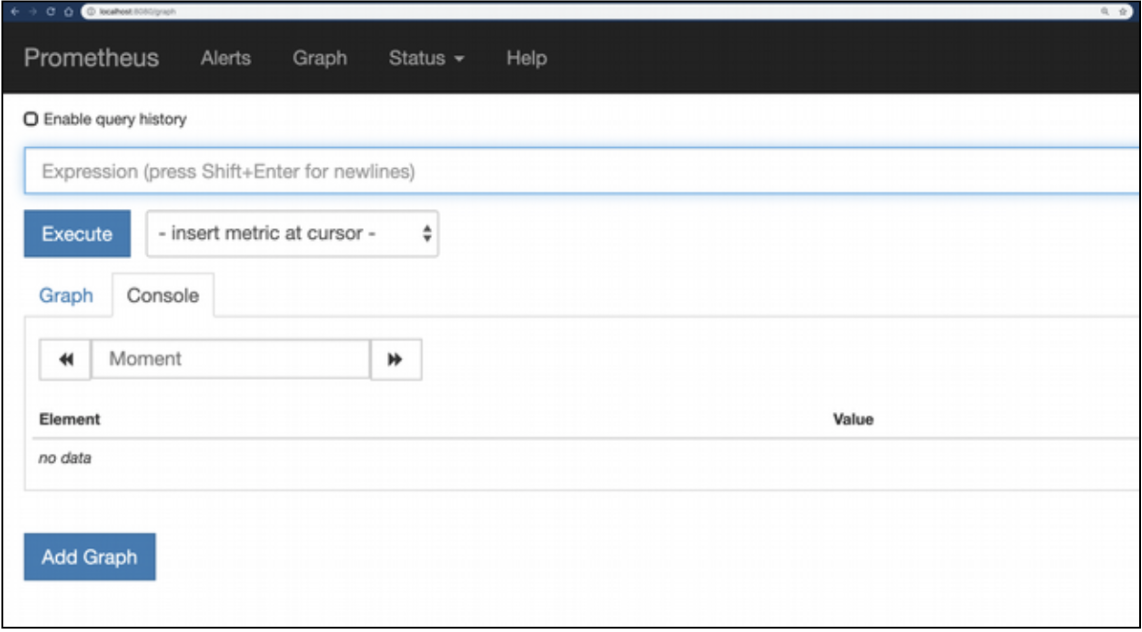Open the insert metric at cursor dropdown

[292, 234]
